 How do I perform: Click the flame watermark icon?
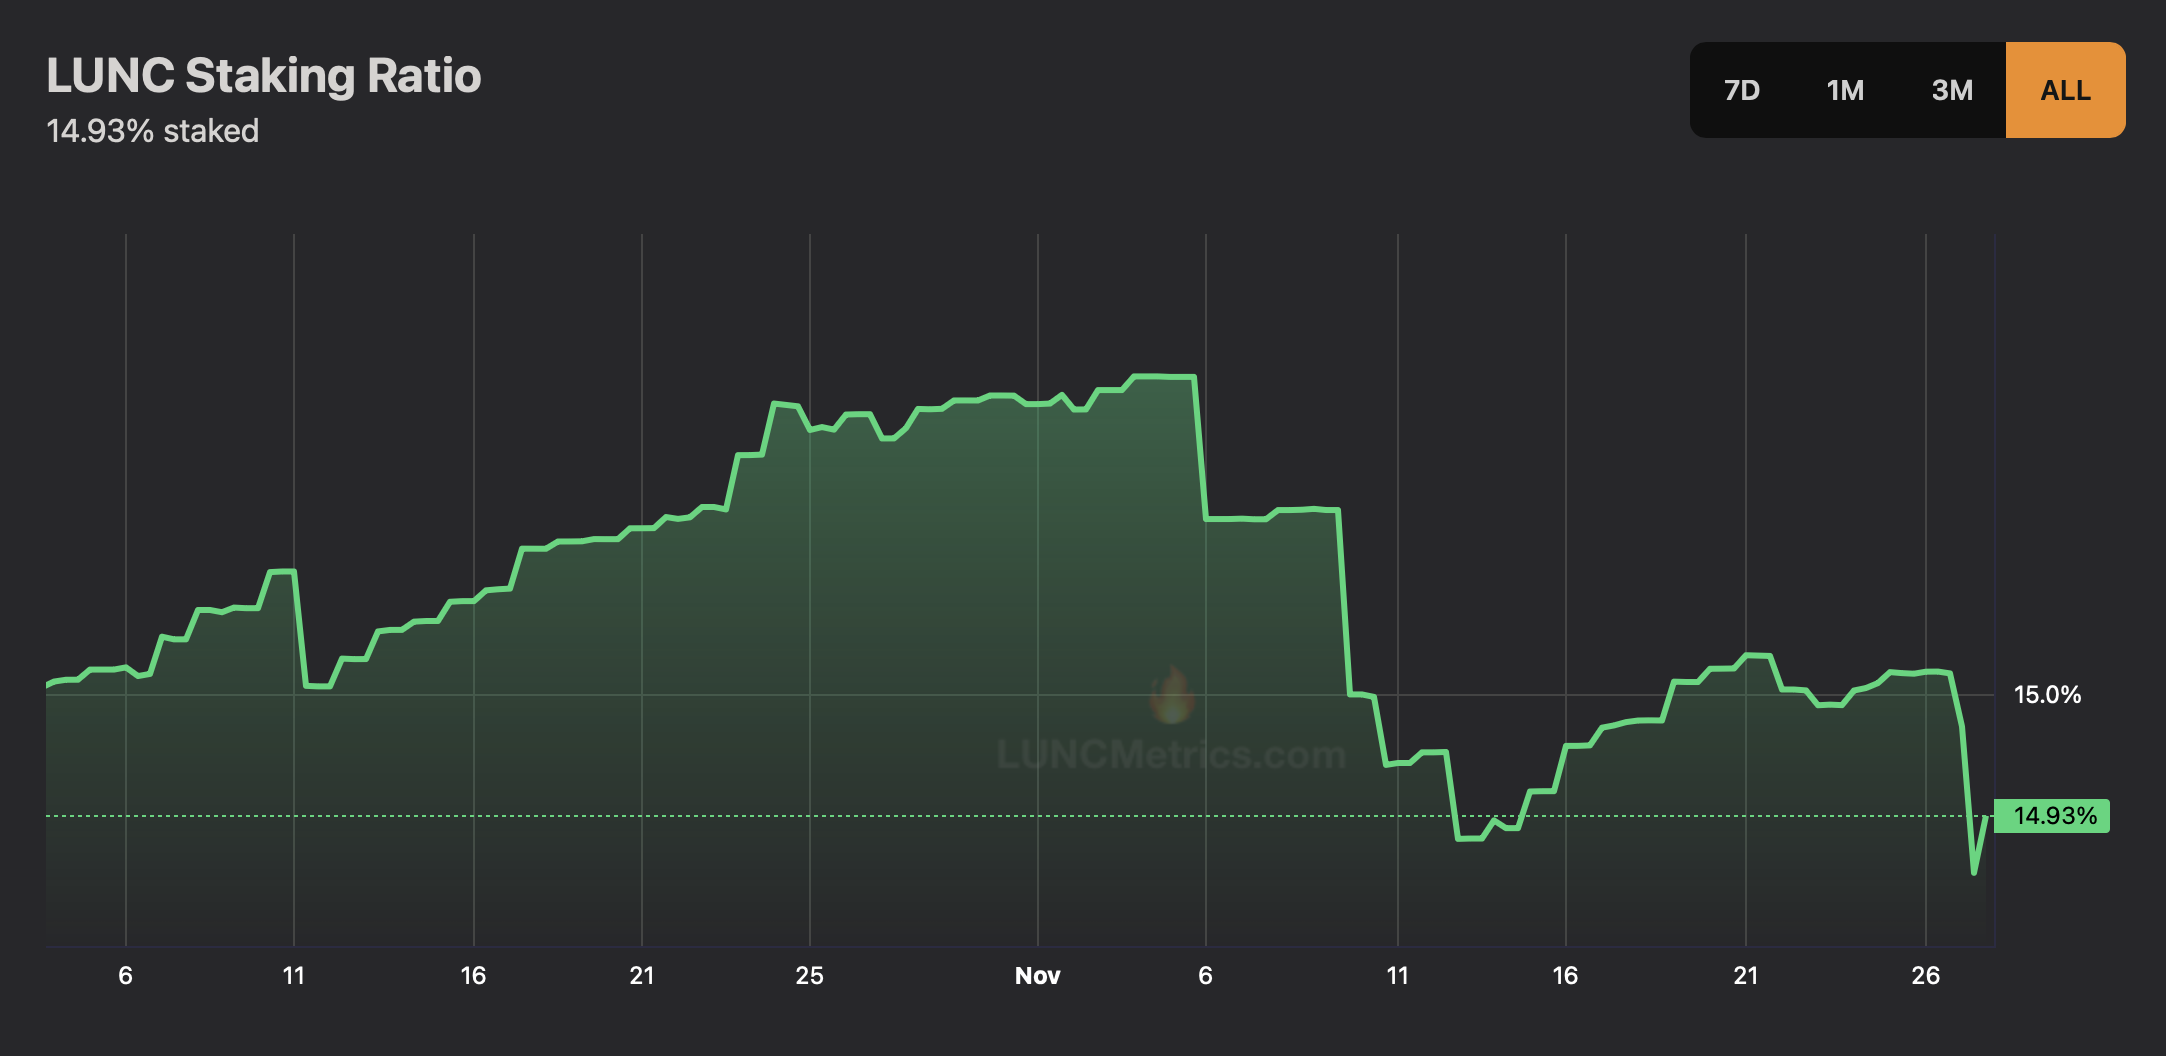coord(1171,695)
